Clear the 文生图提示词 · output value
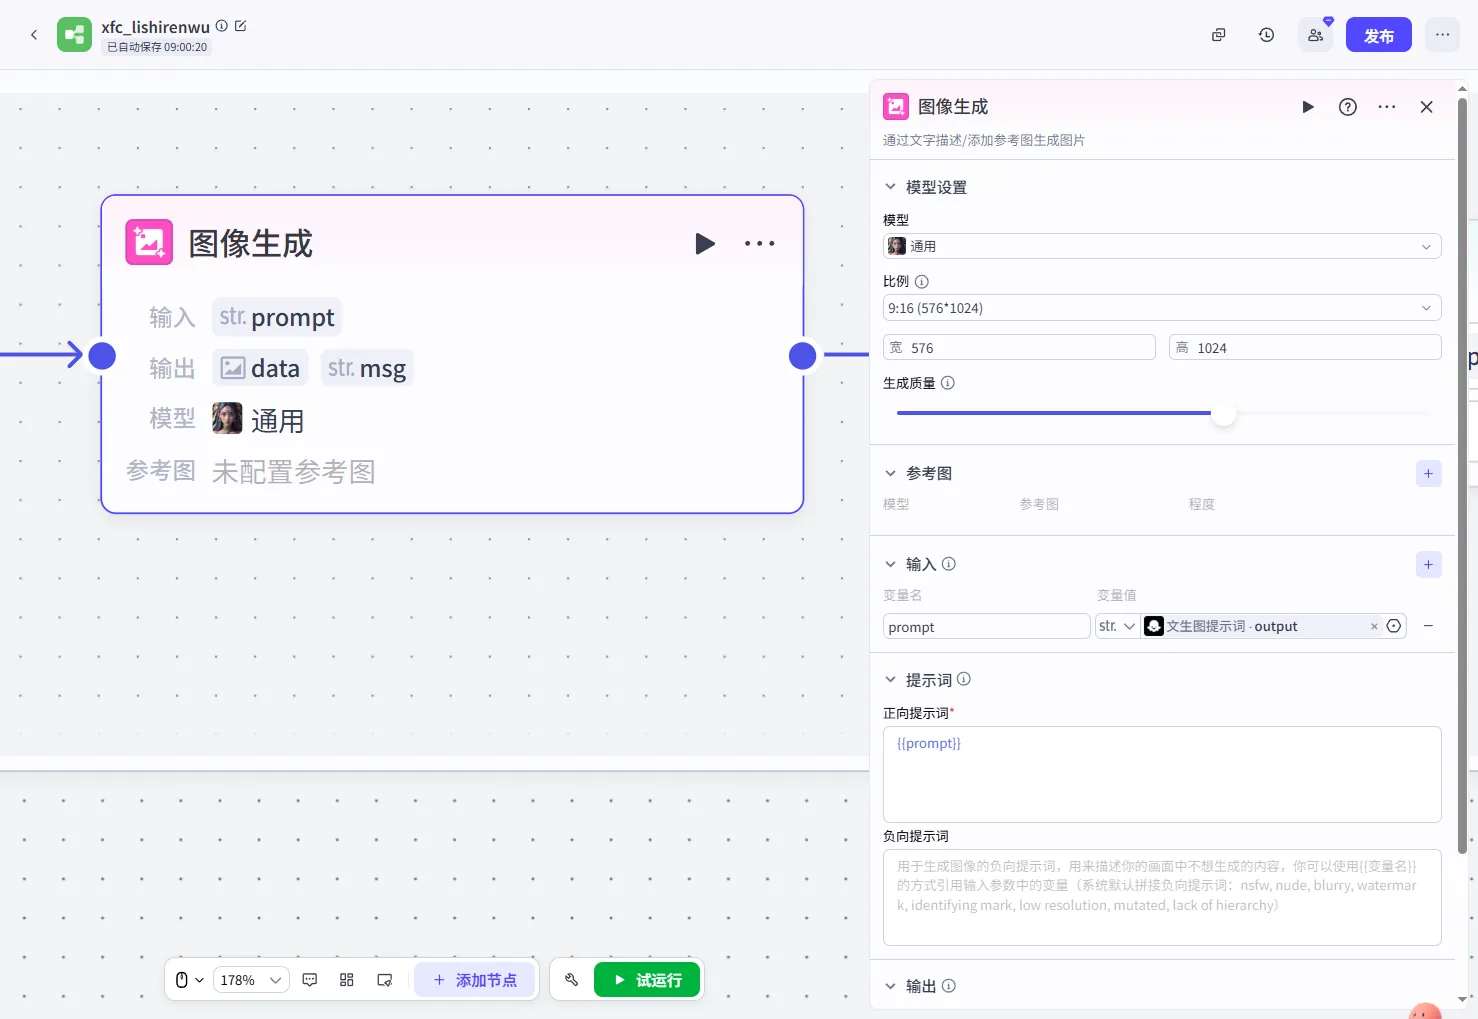The height and width of the screenshot is (1019, 1478). (x=1374, y=626)
